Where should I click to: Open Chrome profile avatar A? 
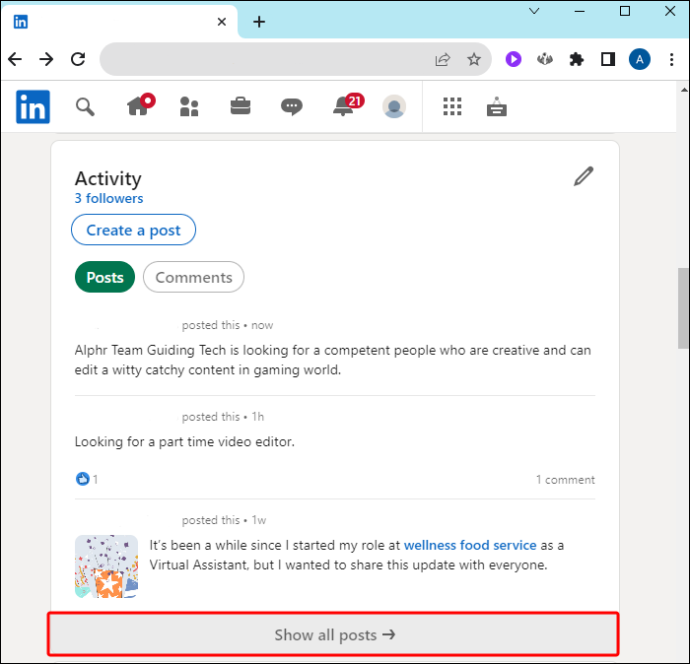point(639,59)
